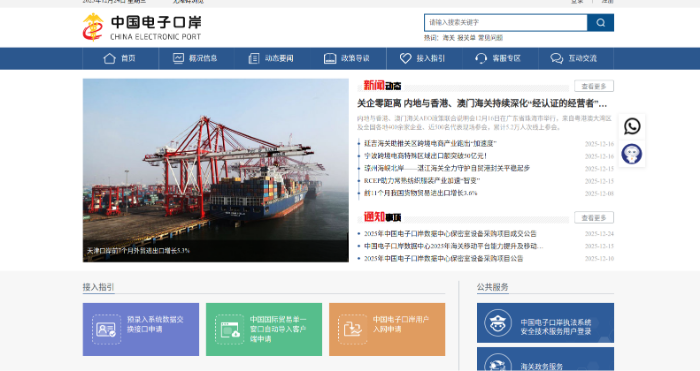
Task: Open the 动态要闻 menu item
Action: click(279, 58)
